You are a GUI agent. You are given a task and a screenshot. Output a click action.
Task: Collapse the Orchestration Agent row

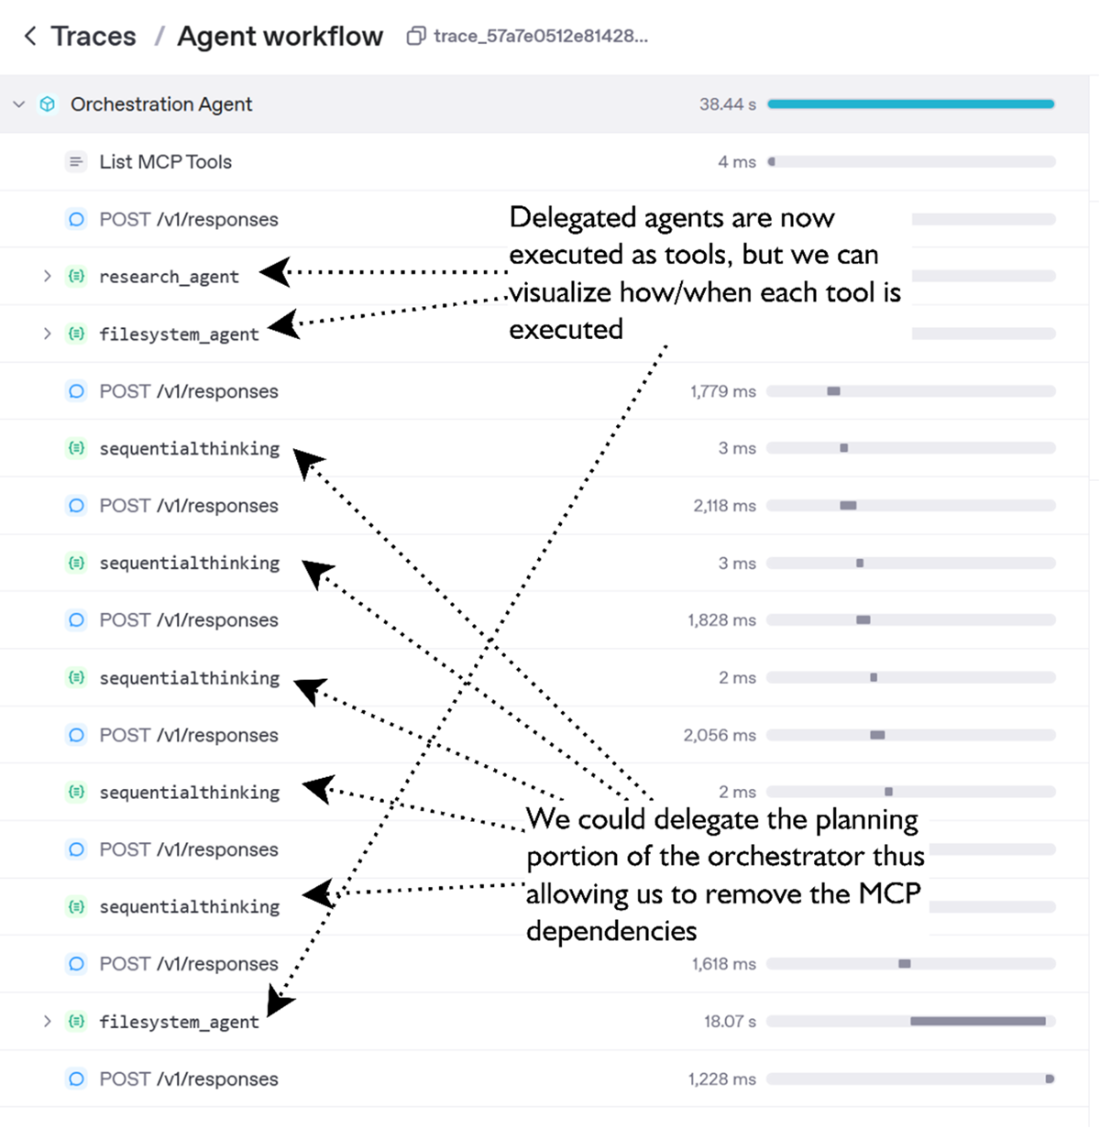click(19, 104)
